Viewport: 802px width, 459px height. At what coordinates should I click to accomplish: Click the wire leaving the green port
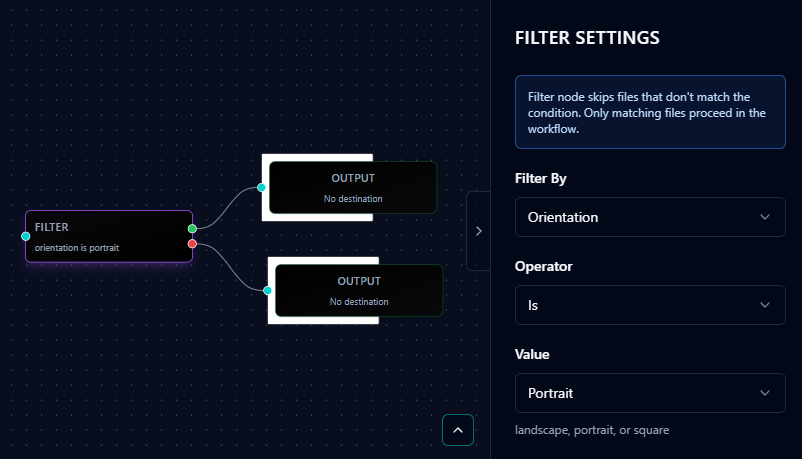coord(226,205)
